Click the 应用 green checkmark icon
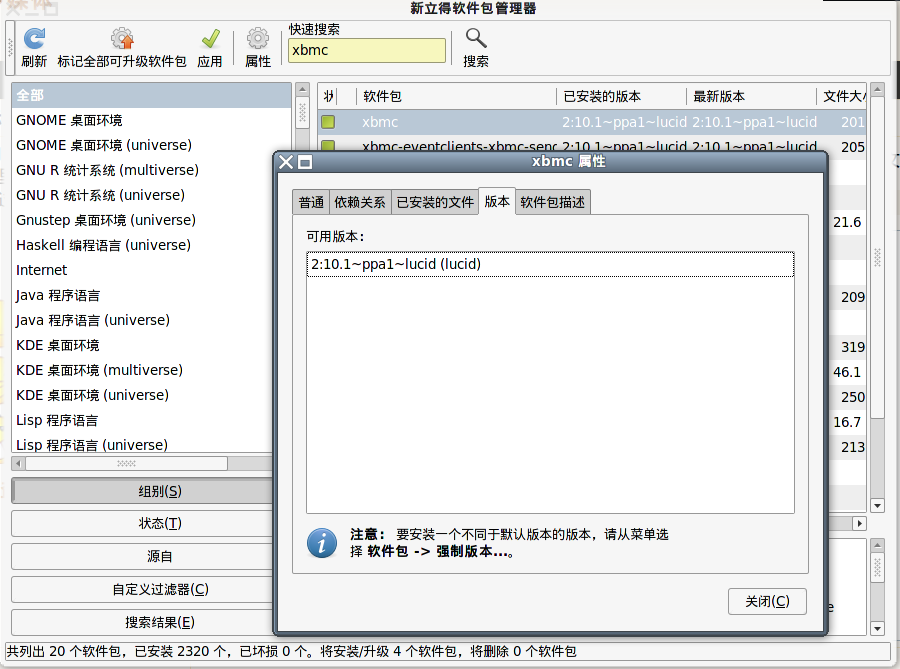The height and width of the screenshot is (669, 900). click(x=210, y=38)
